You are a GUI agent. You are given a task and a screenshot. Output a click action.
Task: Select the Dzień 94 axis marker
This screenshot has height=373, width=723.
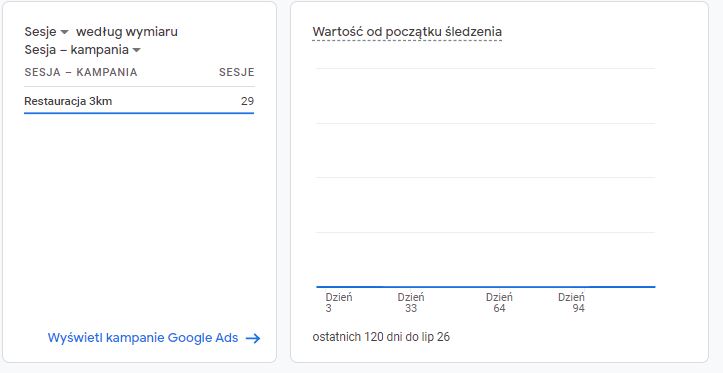point(571,303)
